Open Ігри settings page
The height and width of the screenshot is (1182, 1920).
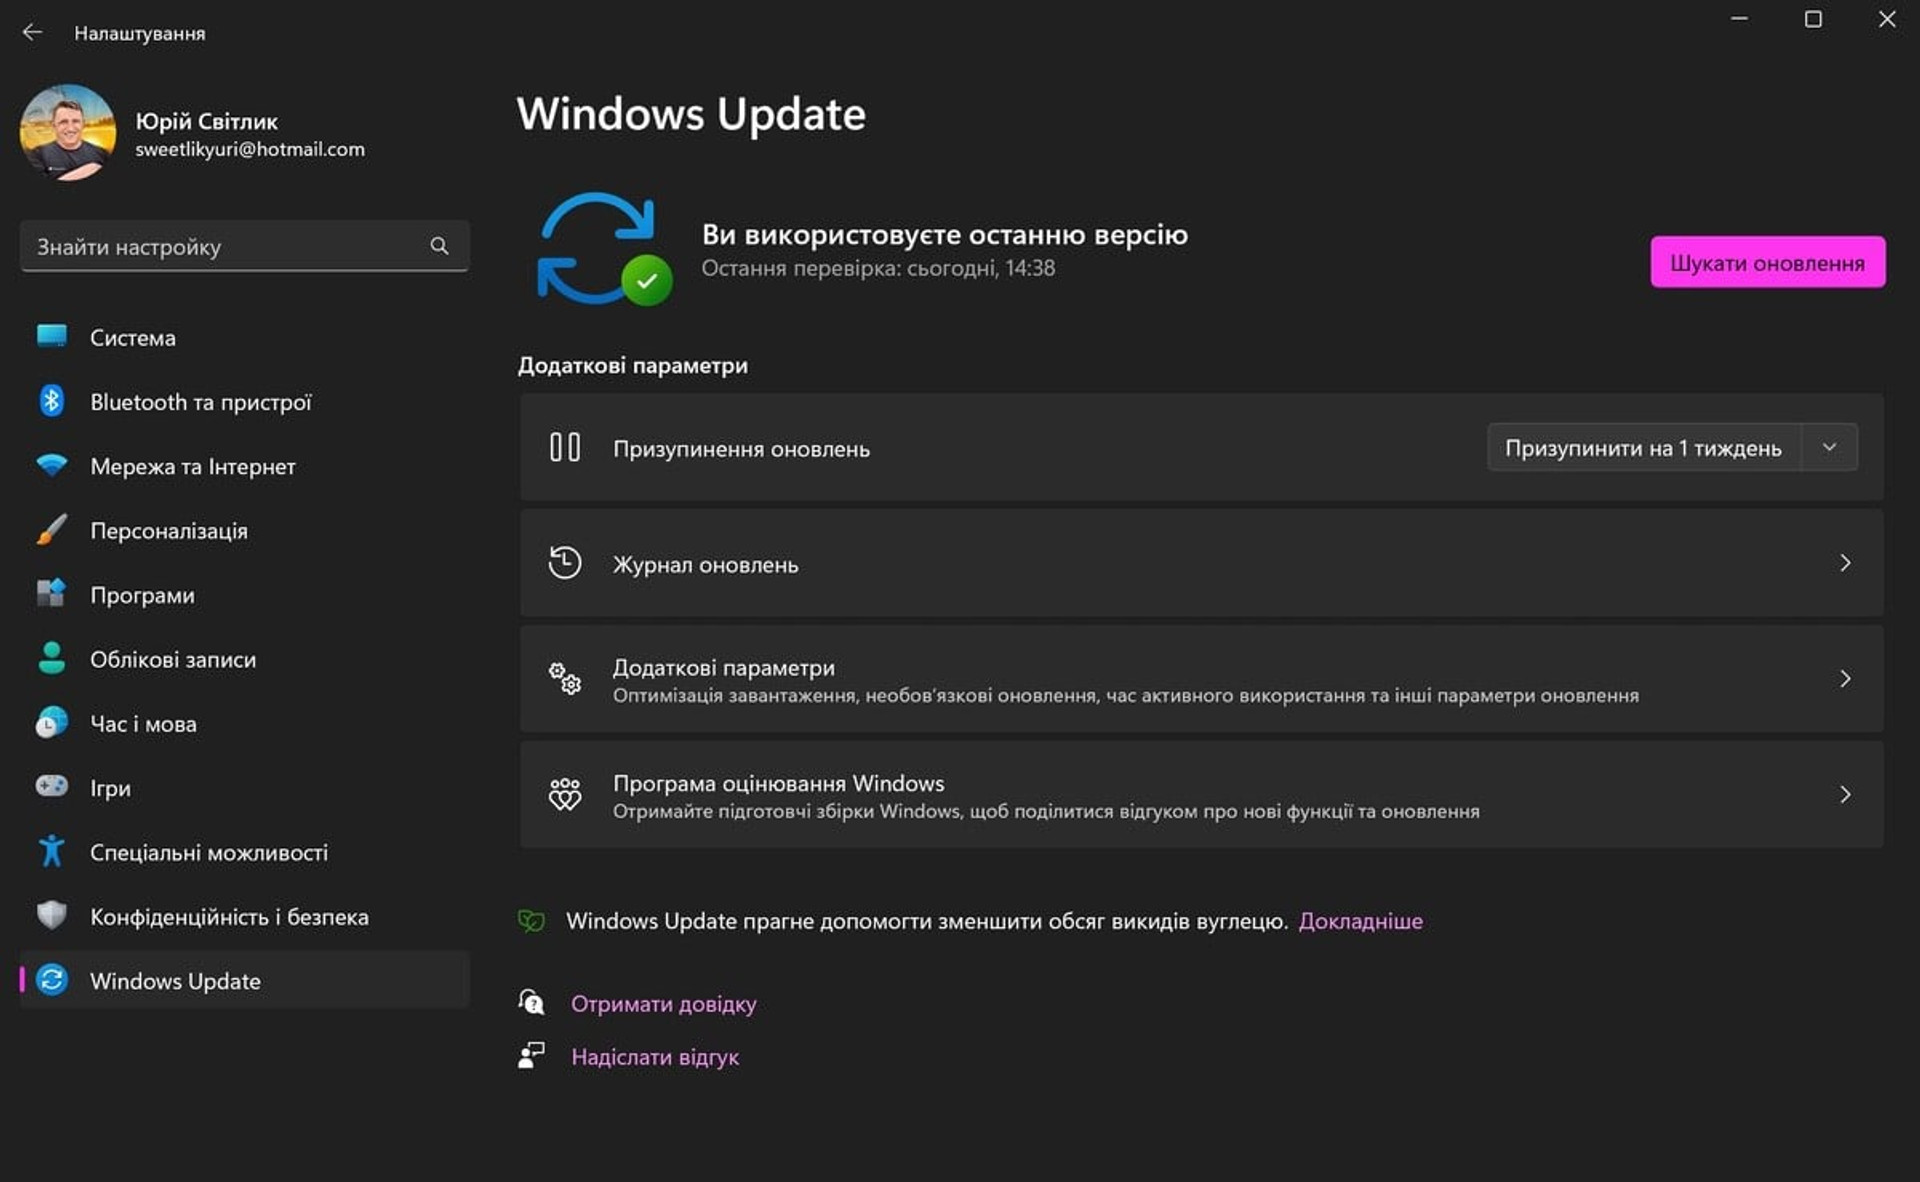click(244, 787)
